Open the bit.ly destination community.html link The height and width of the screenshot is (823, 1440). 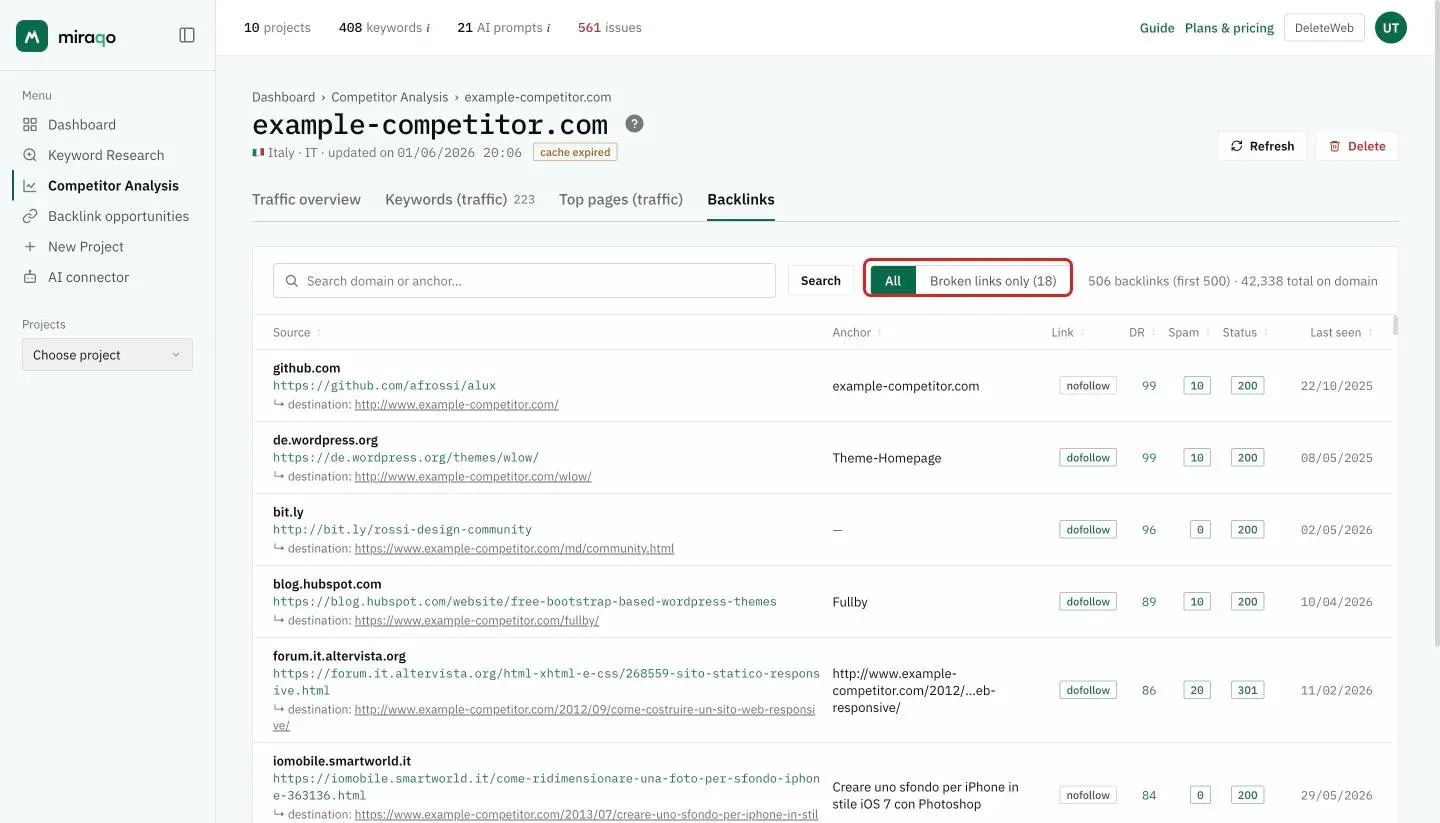click(514, 548)
